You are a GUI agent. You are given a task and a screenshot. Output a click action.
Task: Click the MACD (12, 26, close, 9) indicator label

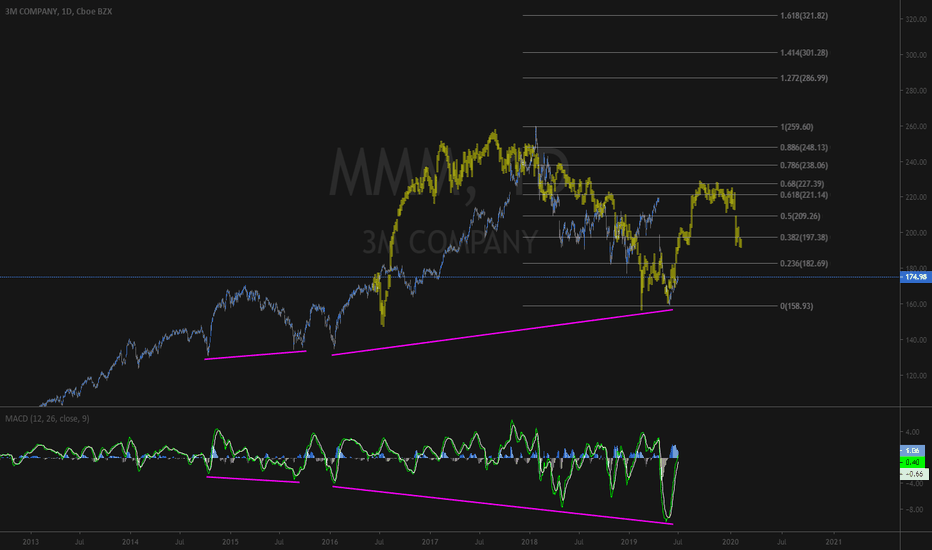pos(48,419)
